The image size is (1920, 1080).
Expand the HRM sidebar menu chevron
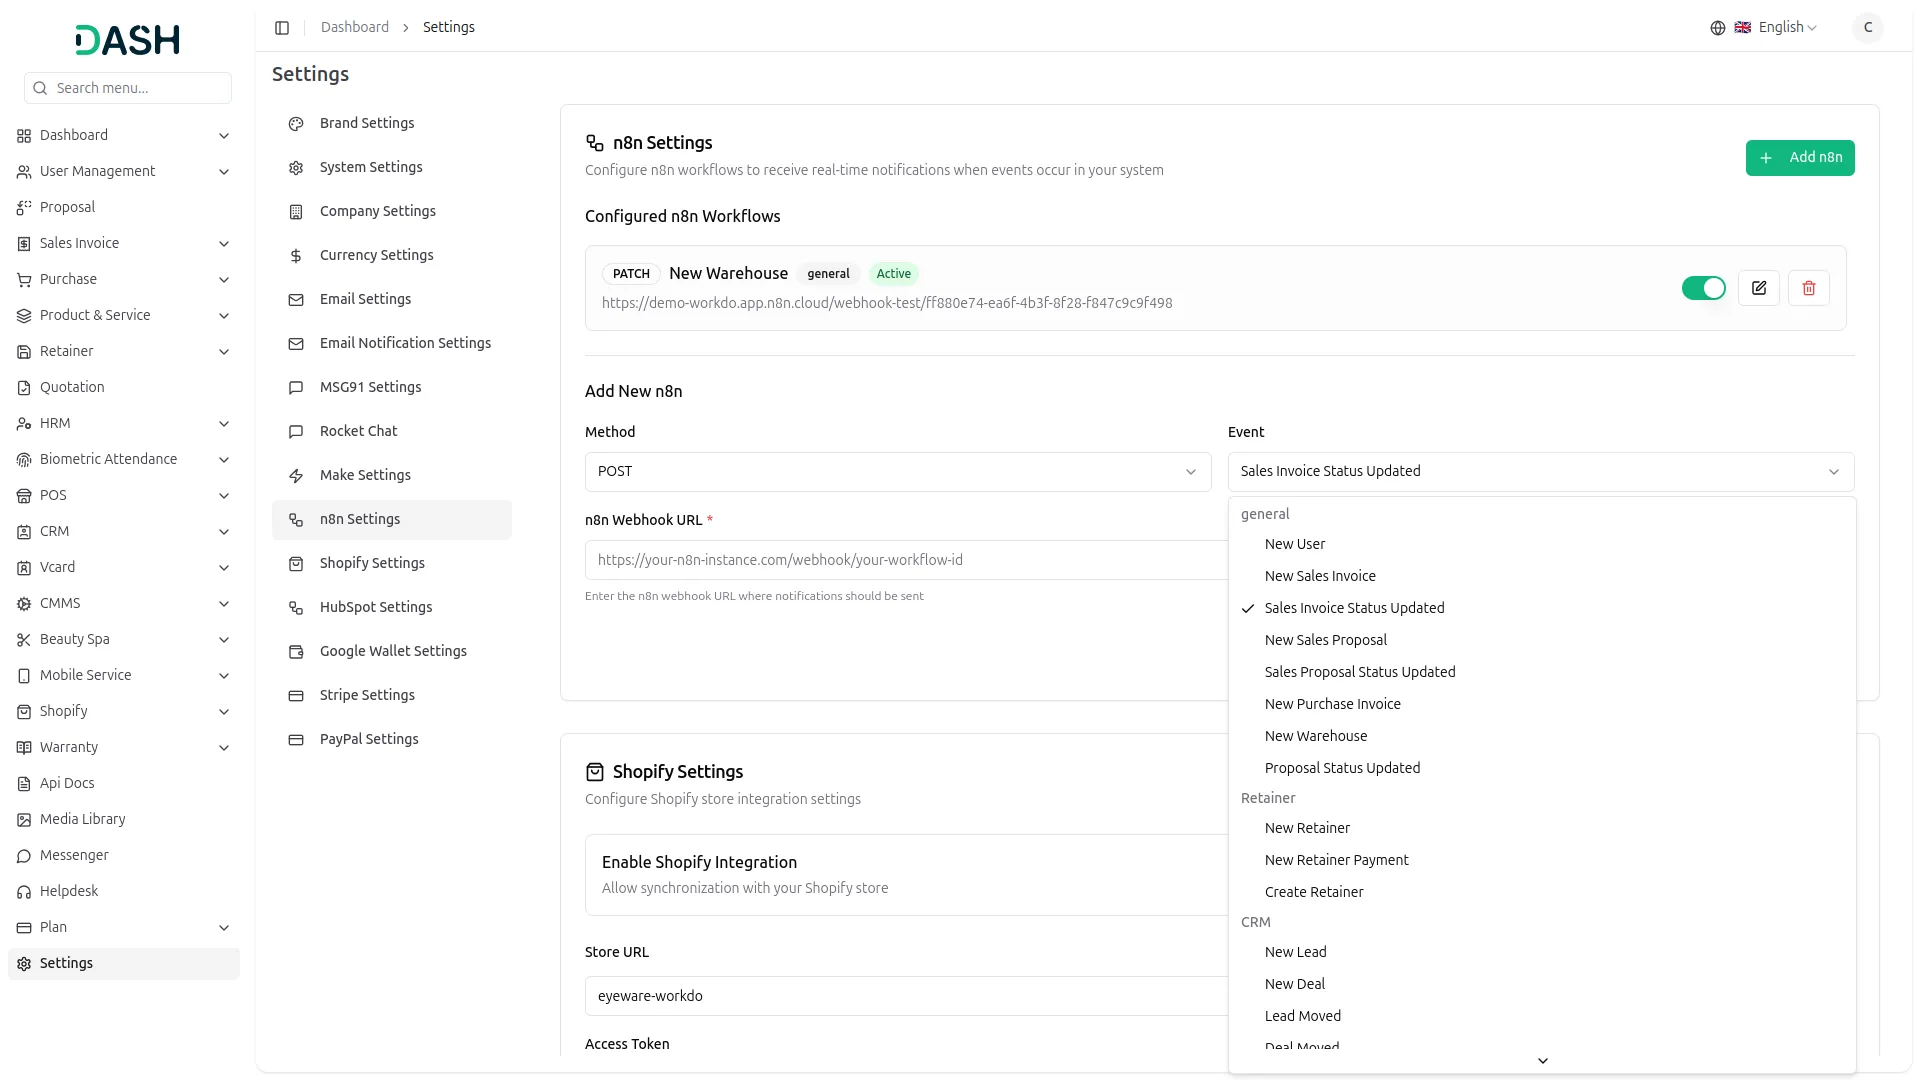(224, 424)
